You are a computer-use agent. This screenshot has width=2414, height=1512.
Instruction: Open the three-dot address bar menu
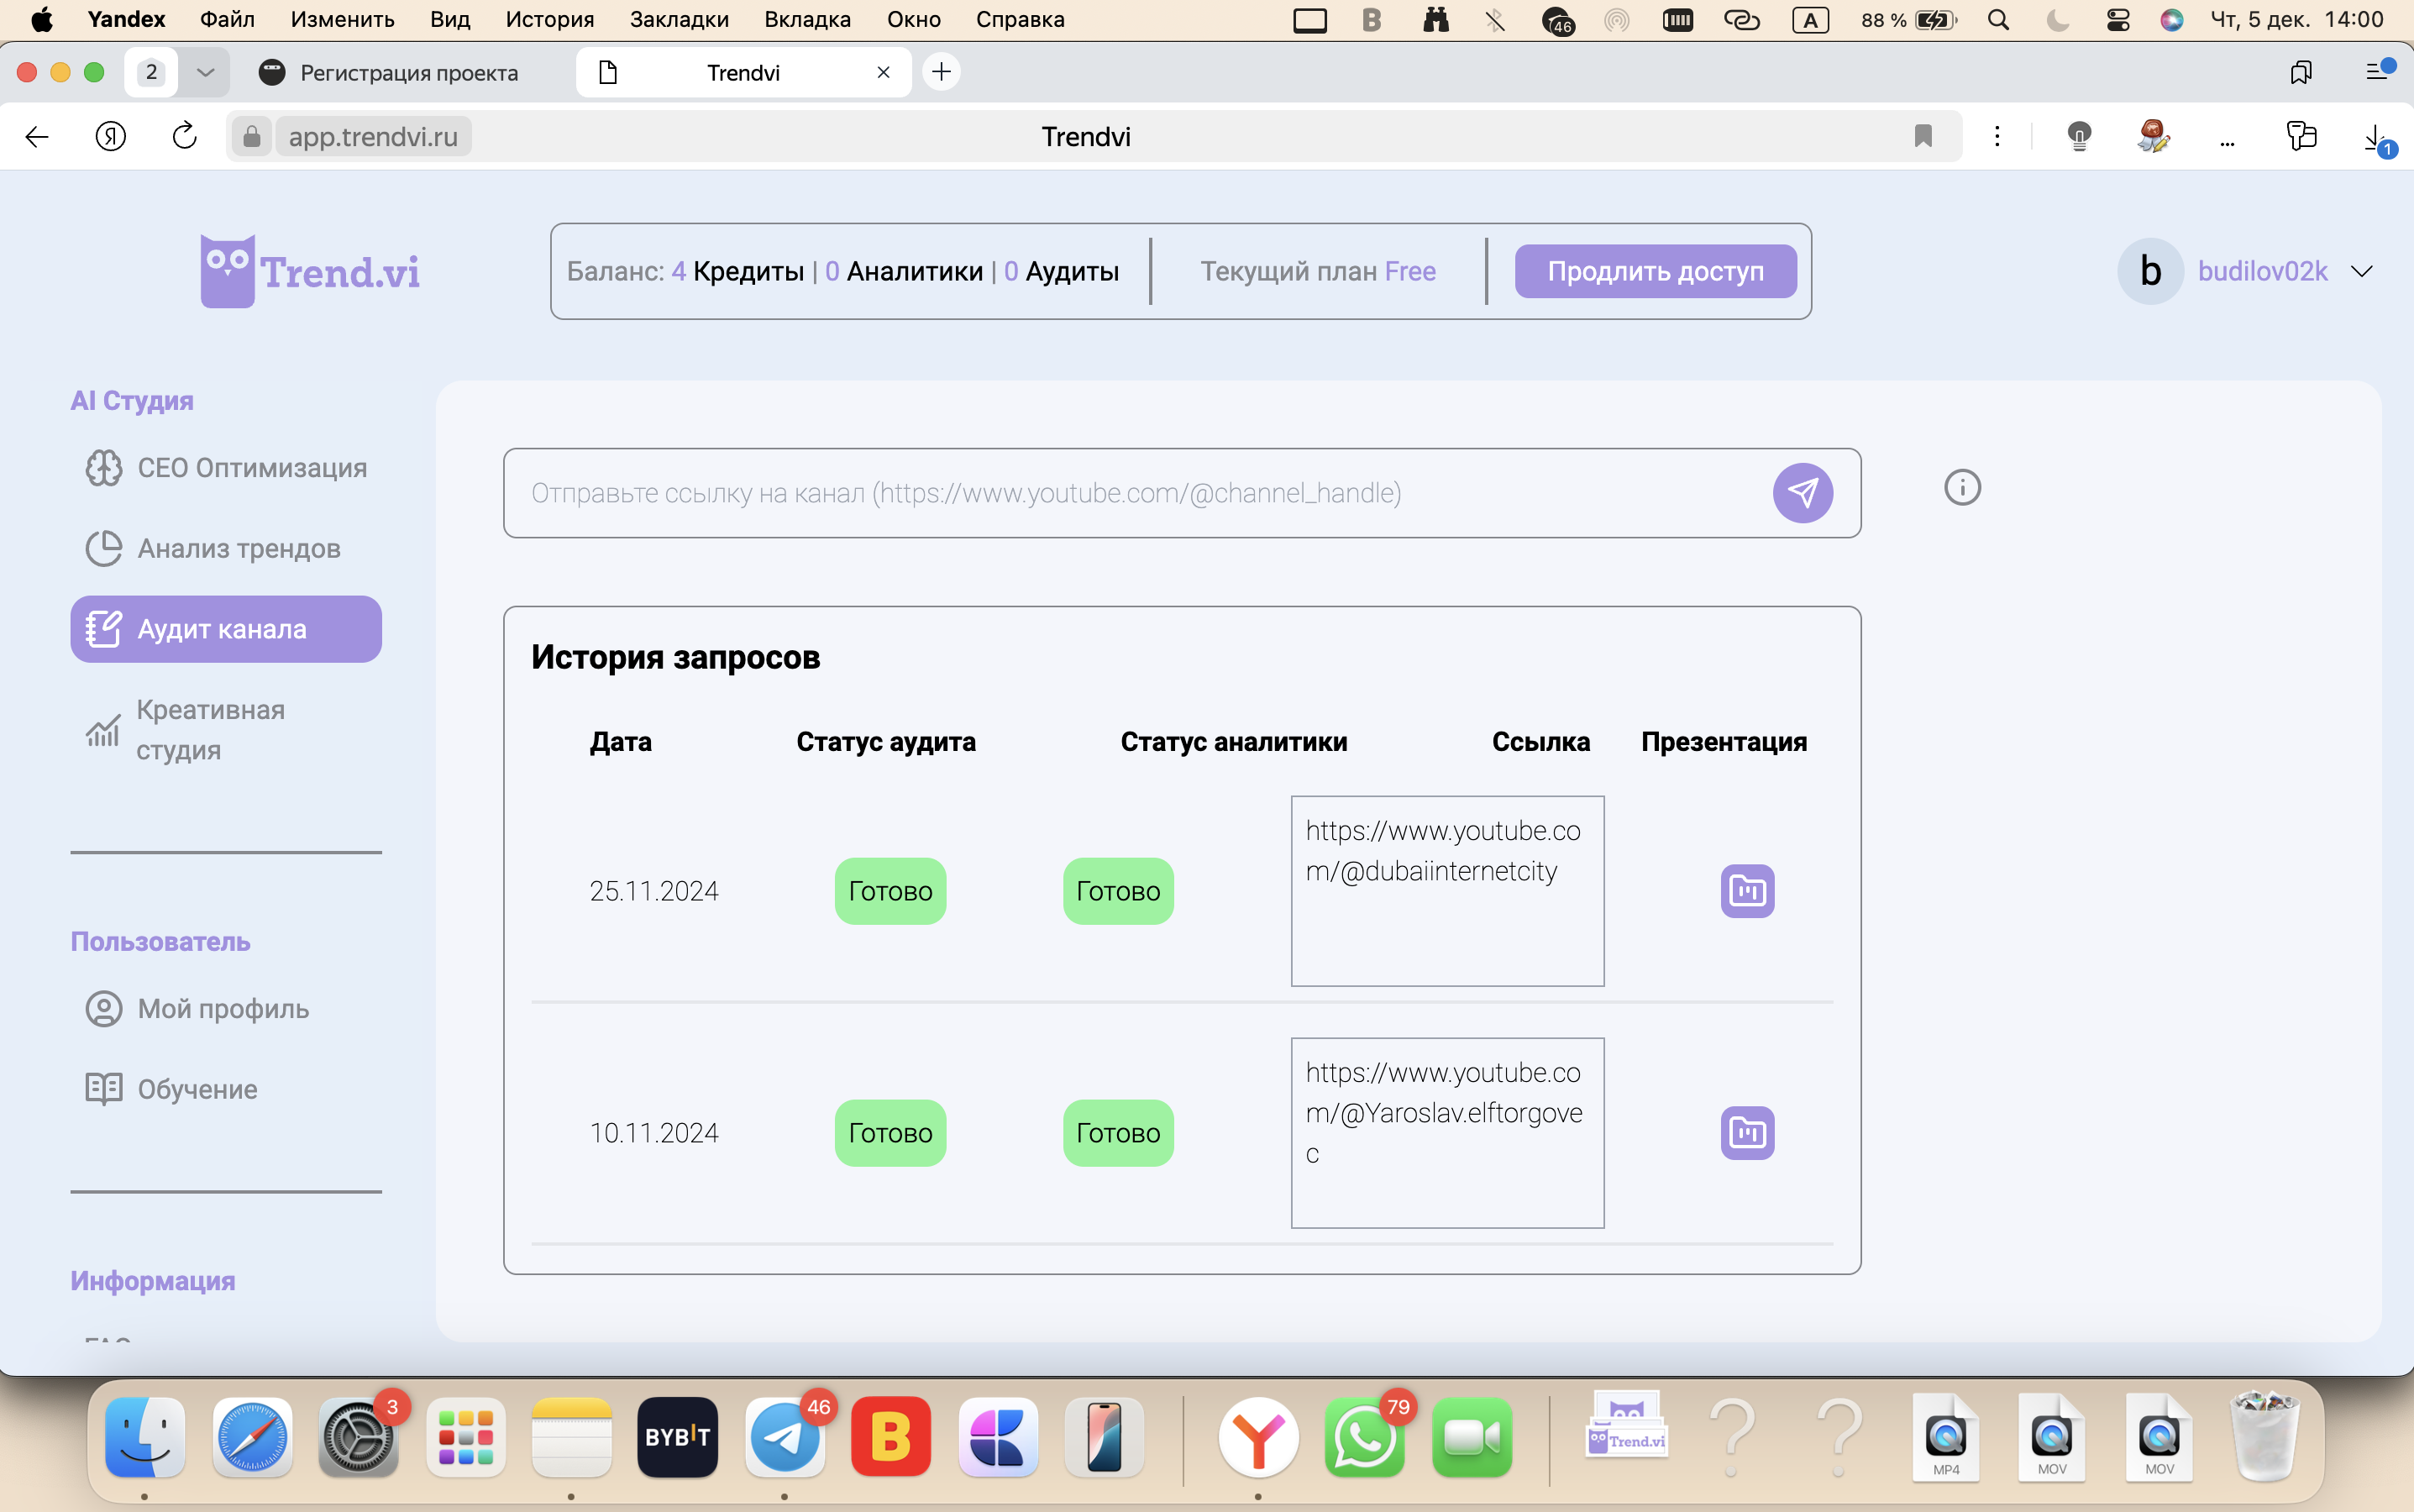[1996, 136]
